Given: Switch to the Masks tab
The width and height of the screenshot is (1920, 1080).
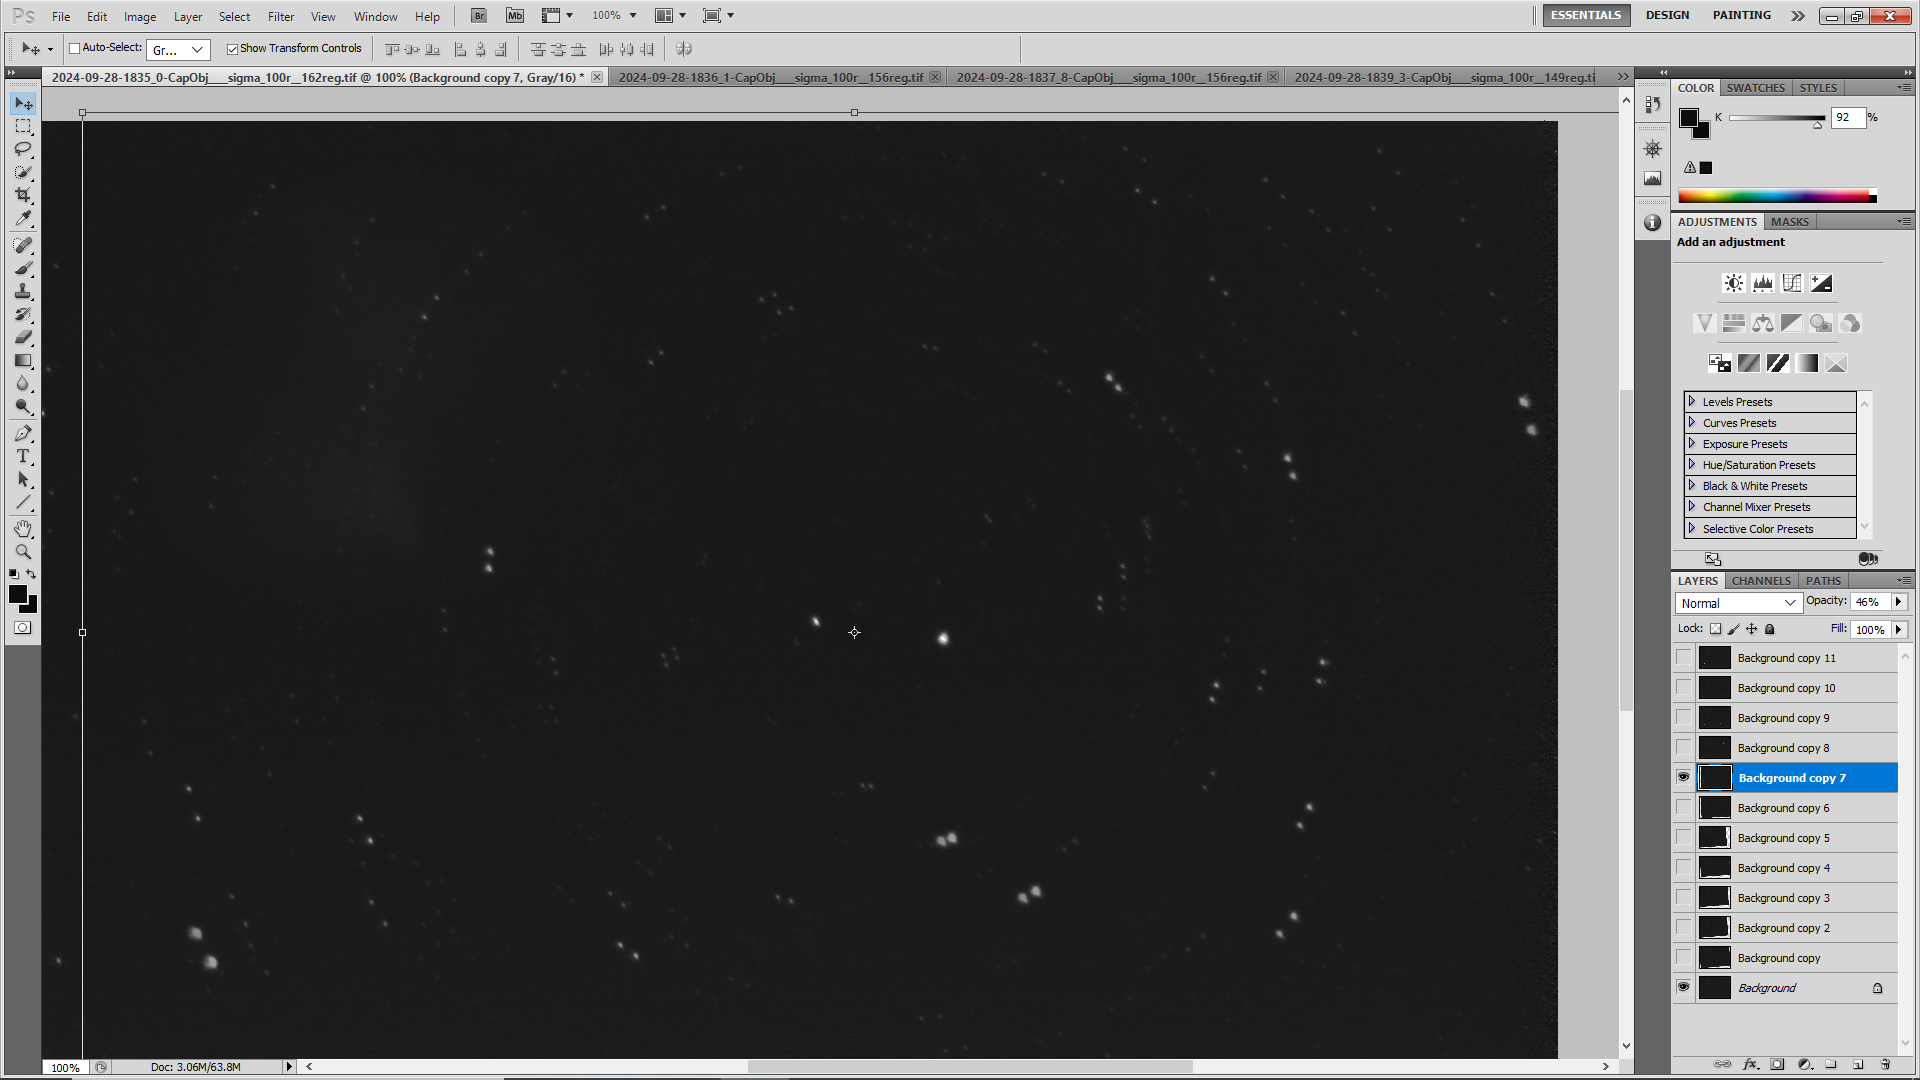Looking at the screenshot, I should coord(1789,221).
